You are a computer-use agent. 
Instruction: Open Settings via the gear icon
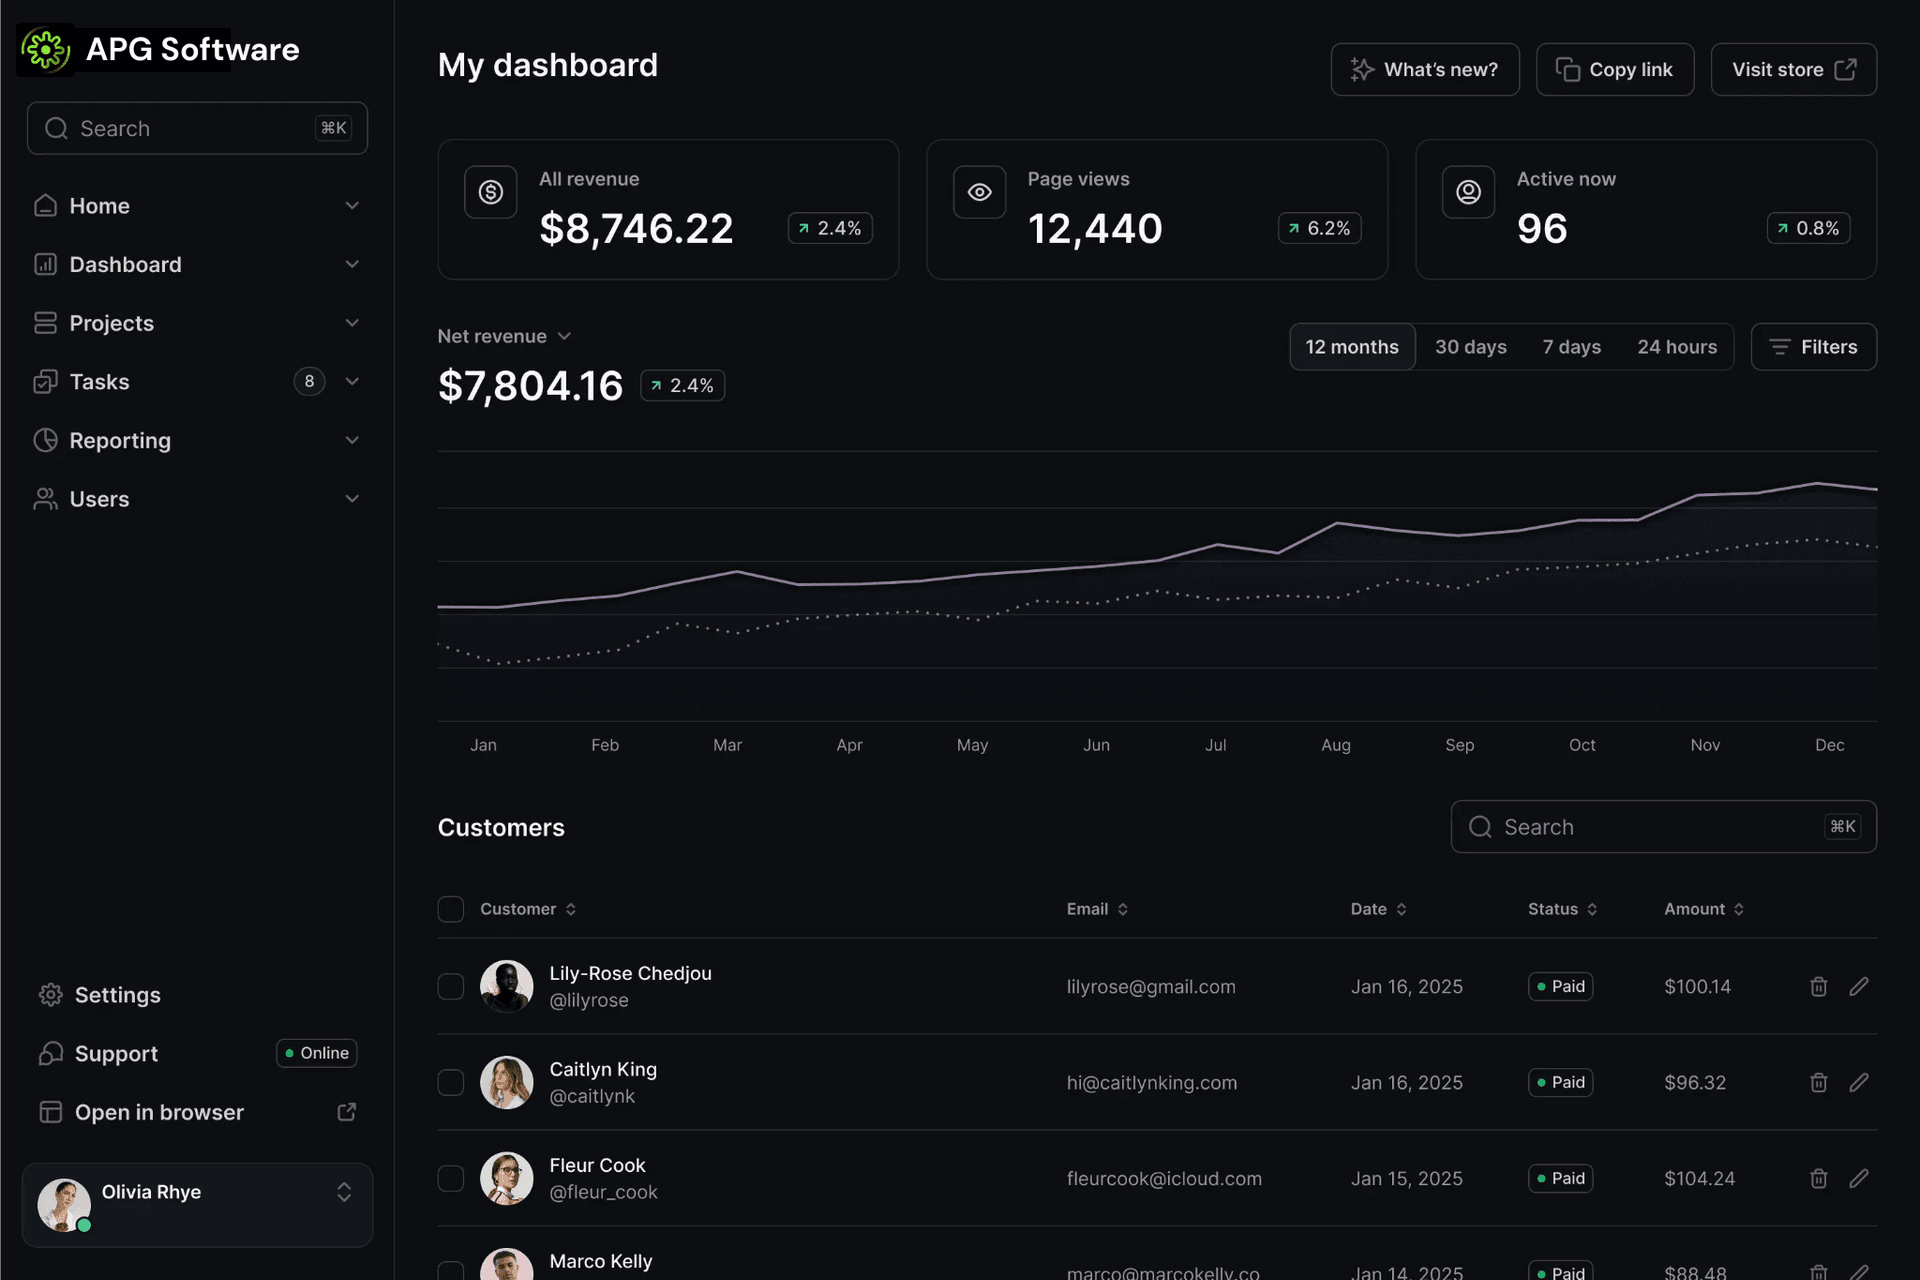(x=50, y=994)
